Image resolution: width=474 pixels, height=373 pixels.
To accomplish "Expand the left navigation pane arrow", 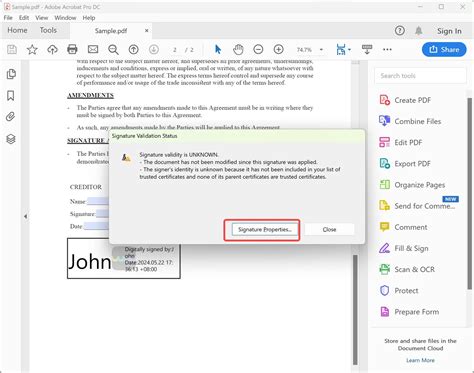I will [26, 216].
